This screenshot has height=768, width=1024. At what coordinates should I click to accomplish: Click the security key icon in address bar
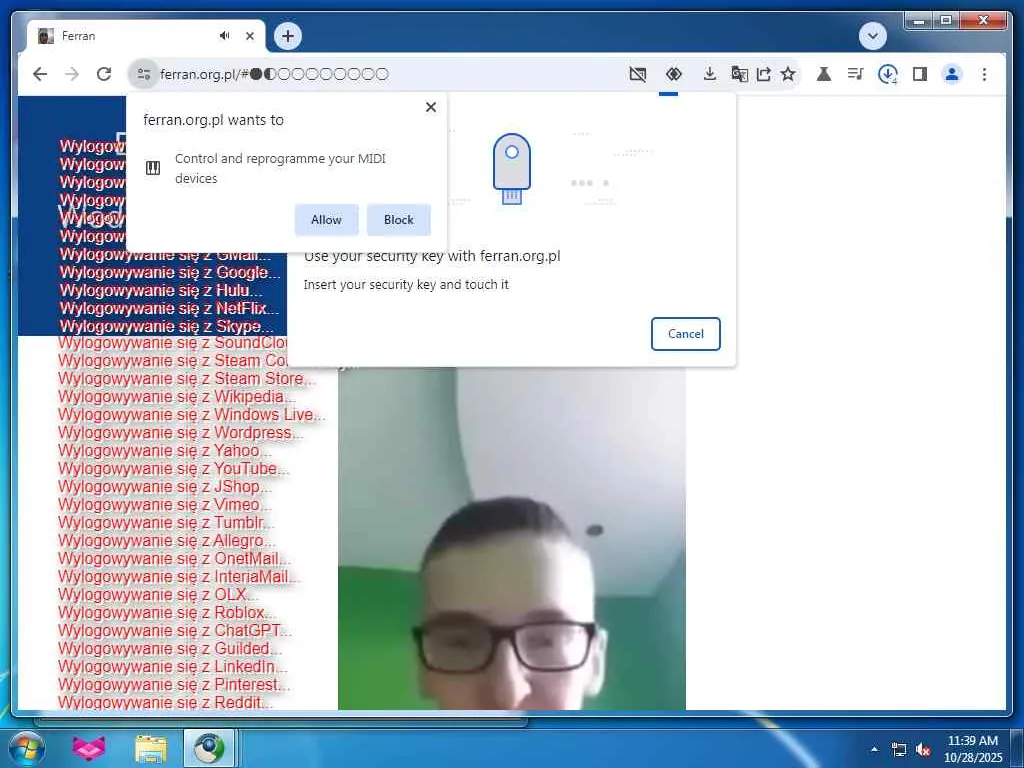(674, 74)
